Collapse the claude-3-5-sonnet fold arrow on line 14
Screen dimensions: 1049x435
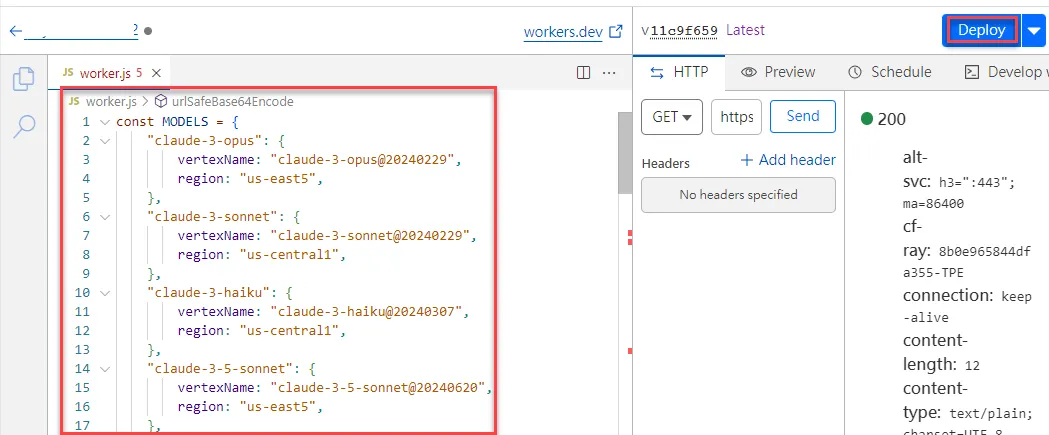click(x=104, y=368)
